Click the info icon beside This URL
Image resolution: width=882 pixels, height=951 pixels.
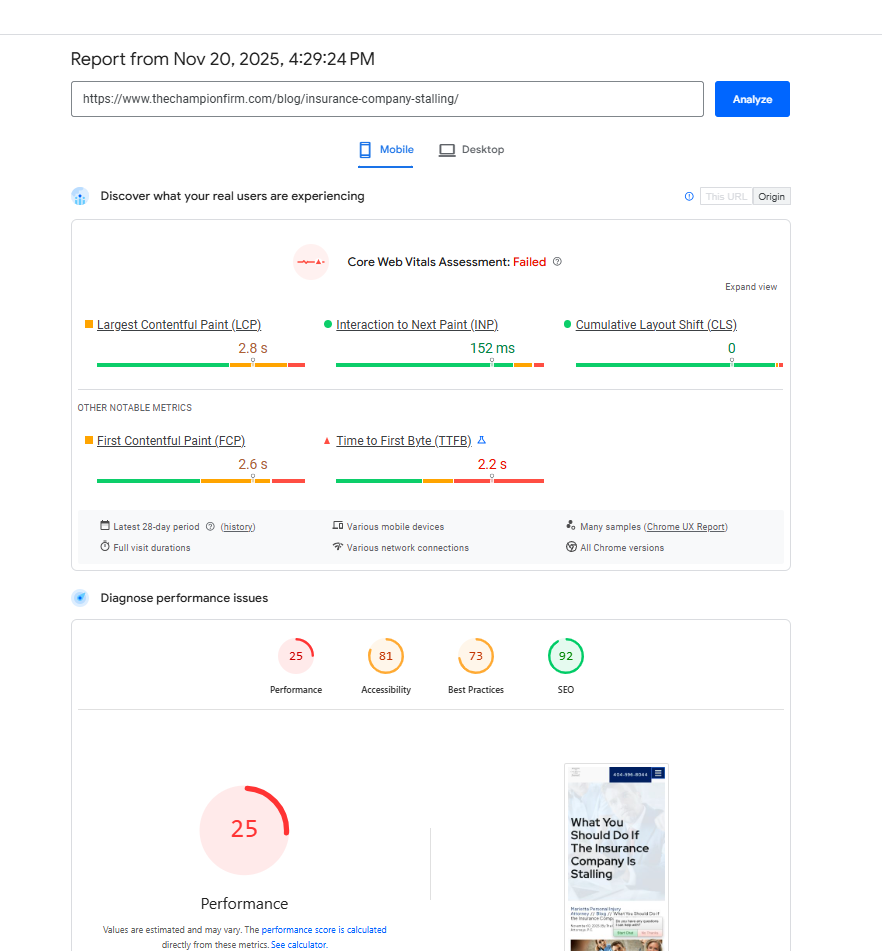pyautogui.click(x=689, y=196)
